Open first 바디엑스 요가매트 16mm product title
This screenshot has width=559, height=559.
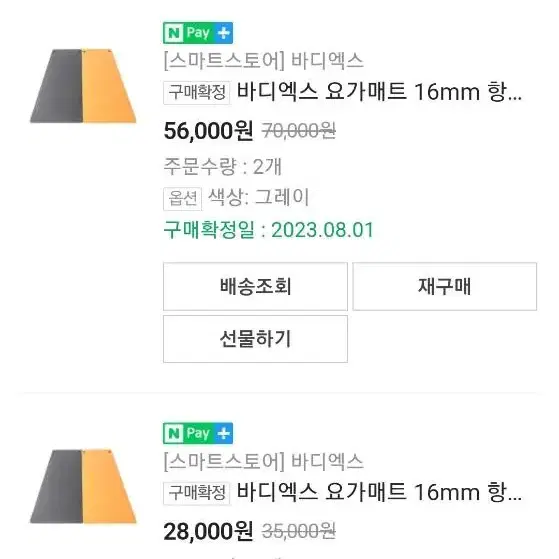point(379,92)
